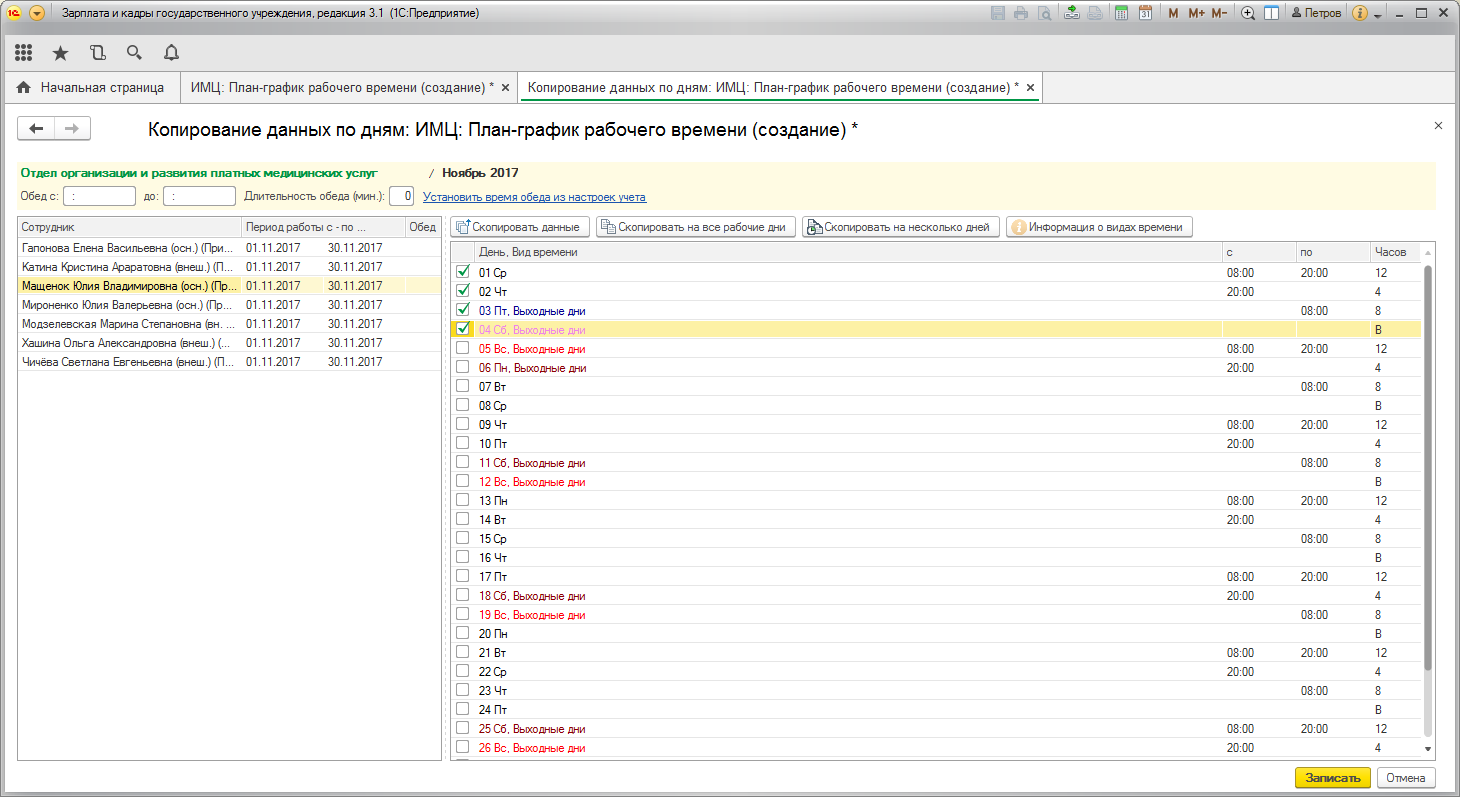Click link Установить время обеда из настроек учета
The width and height of the screenshot is (1460, 797).
click(x=534, y=197)
